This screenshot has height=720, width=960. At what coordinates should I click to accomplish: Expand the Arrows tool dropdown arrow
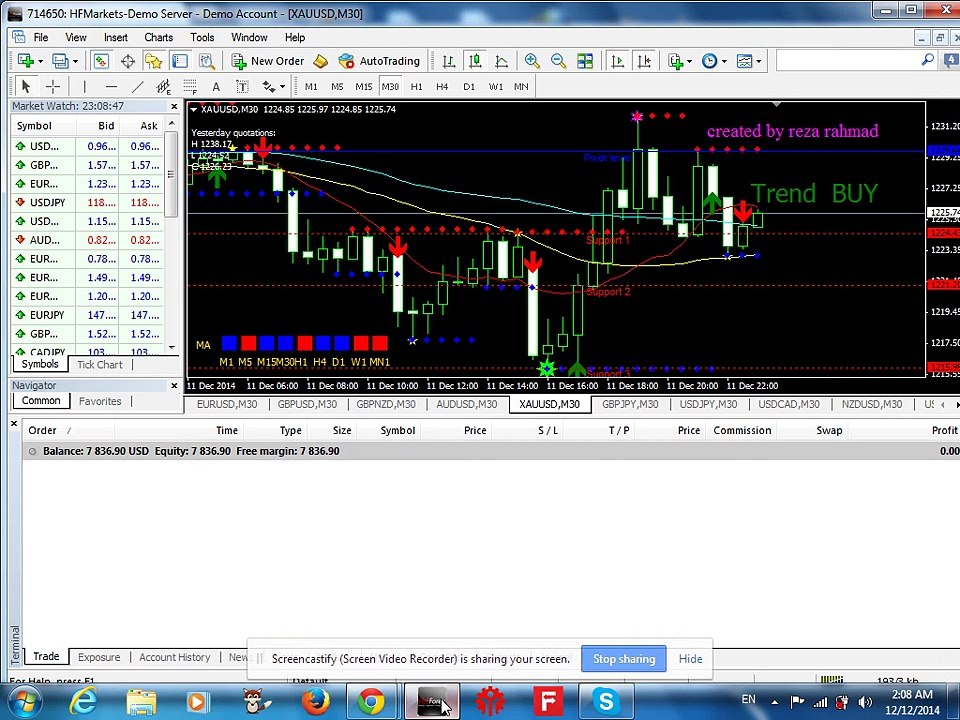[282, 86]
